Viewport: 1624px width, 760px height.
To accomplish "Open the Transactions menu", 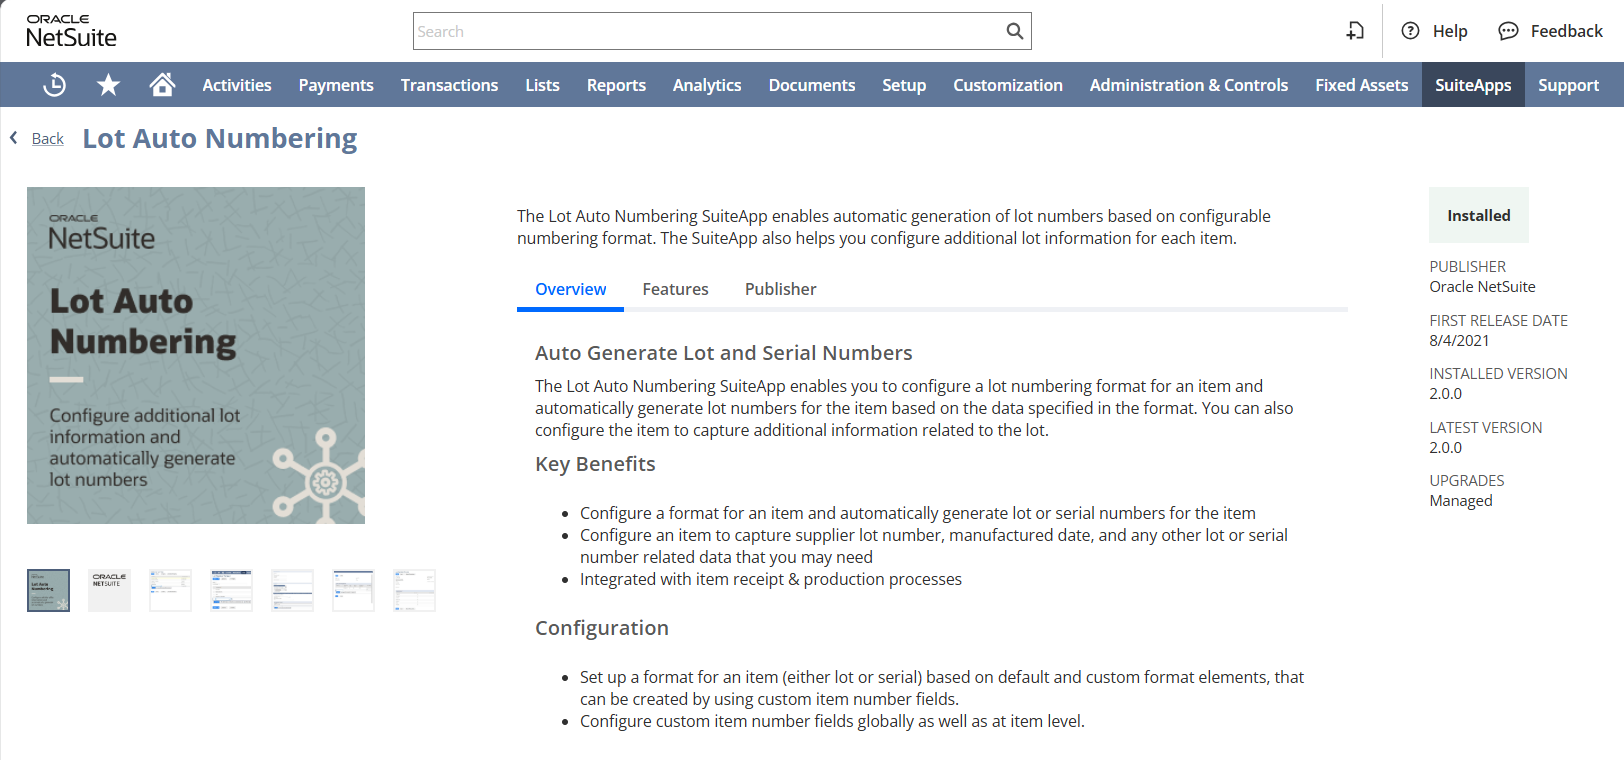I will point(449,85).
